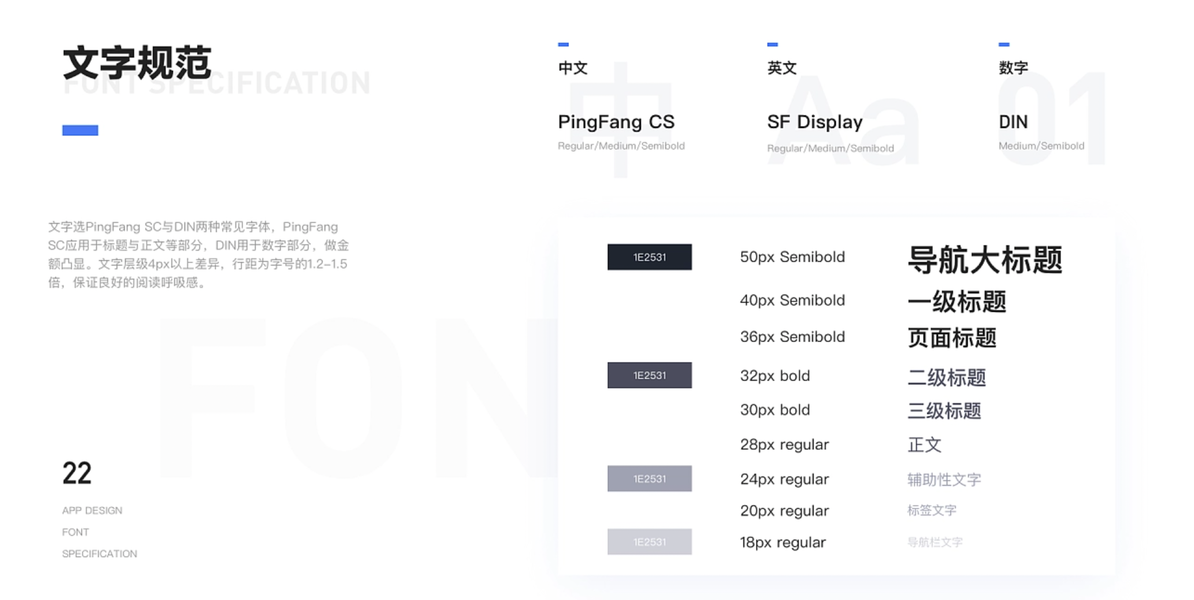Click the darkest 1E2531 color swatch
The height and width of the screenshot is (600, 1194).
(649, 257)
